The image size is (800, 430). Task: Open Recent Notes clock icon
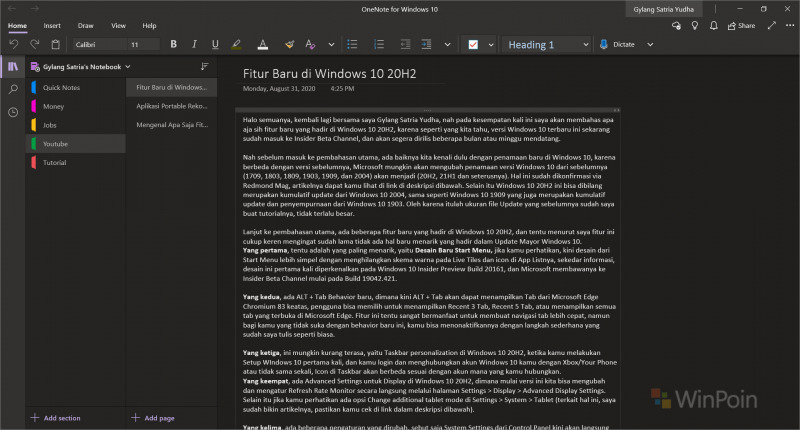point(13,112)
